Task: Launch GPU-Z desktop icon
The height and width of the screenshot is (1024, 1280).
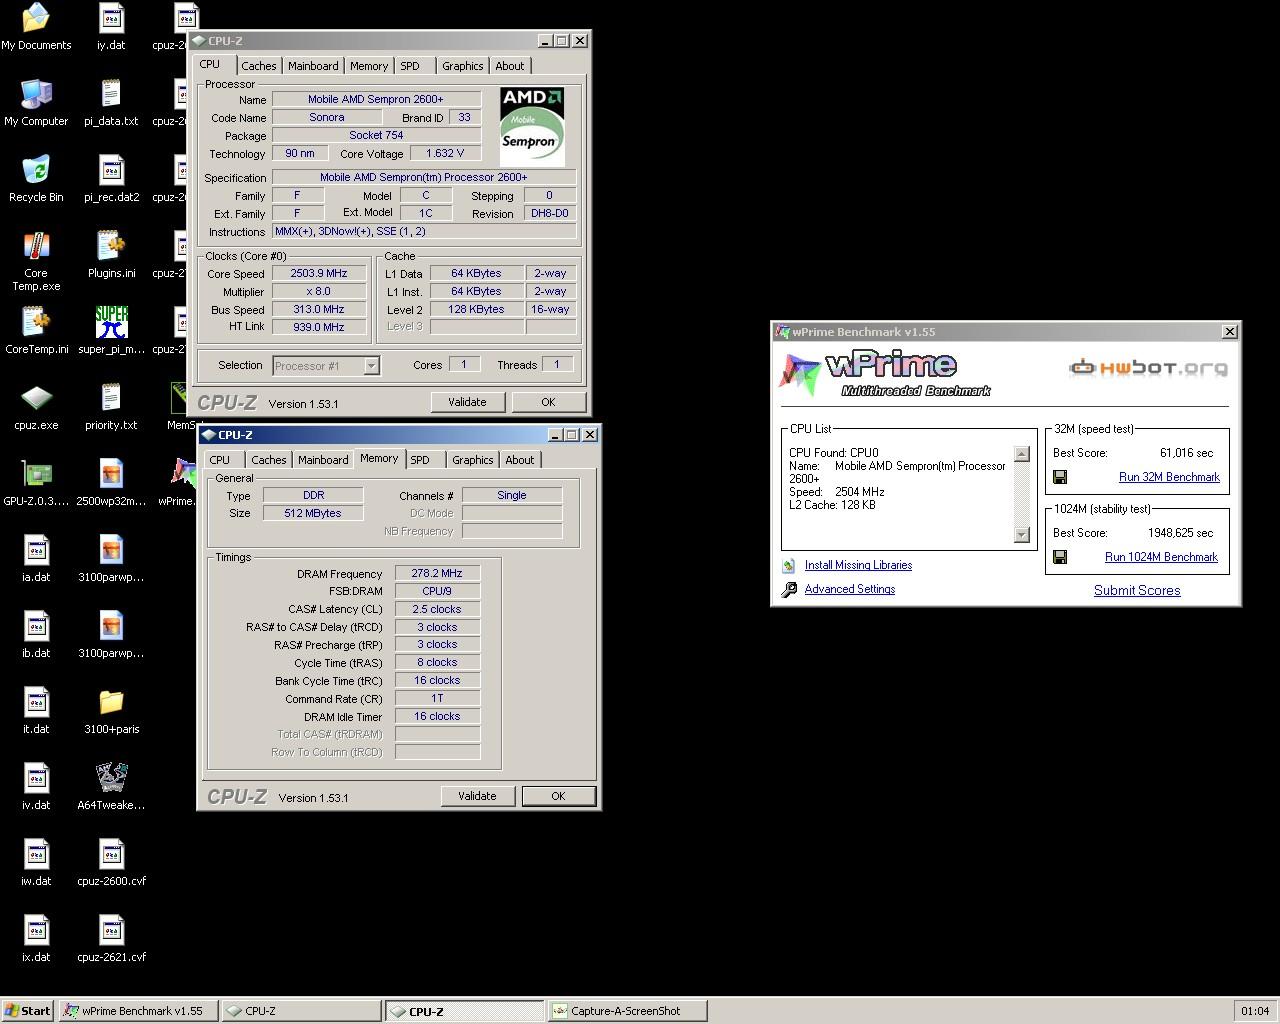Action: pos(36,482)
